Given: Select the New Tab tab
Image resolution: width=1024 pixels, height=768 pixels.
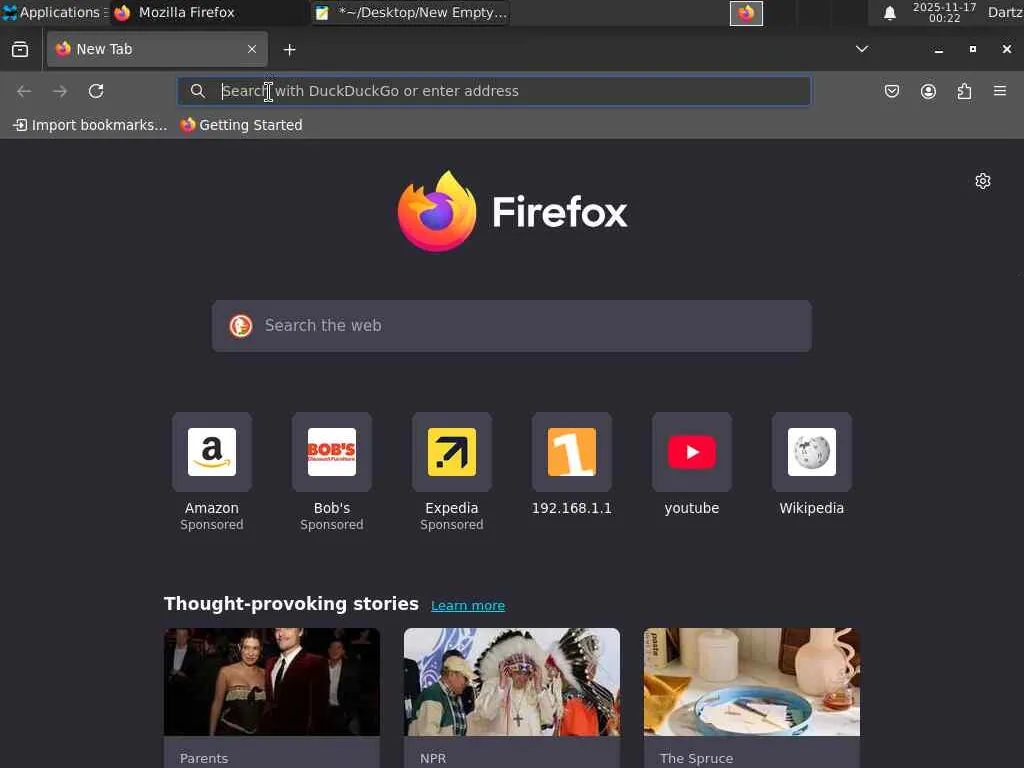Looking at the screenshot, I should click(x=157, y=49).
